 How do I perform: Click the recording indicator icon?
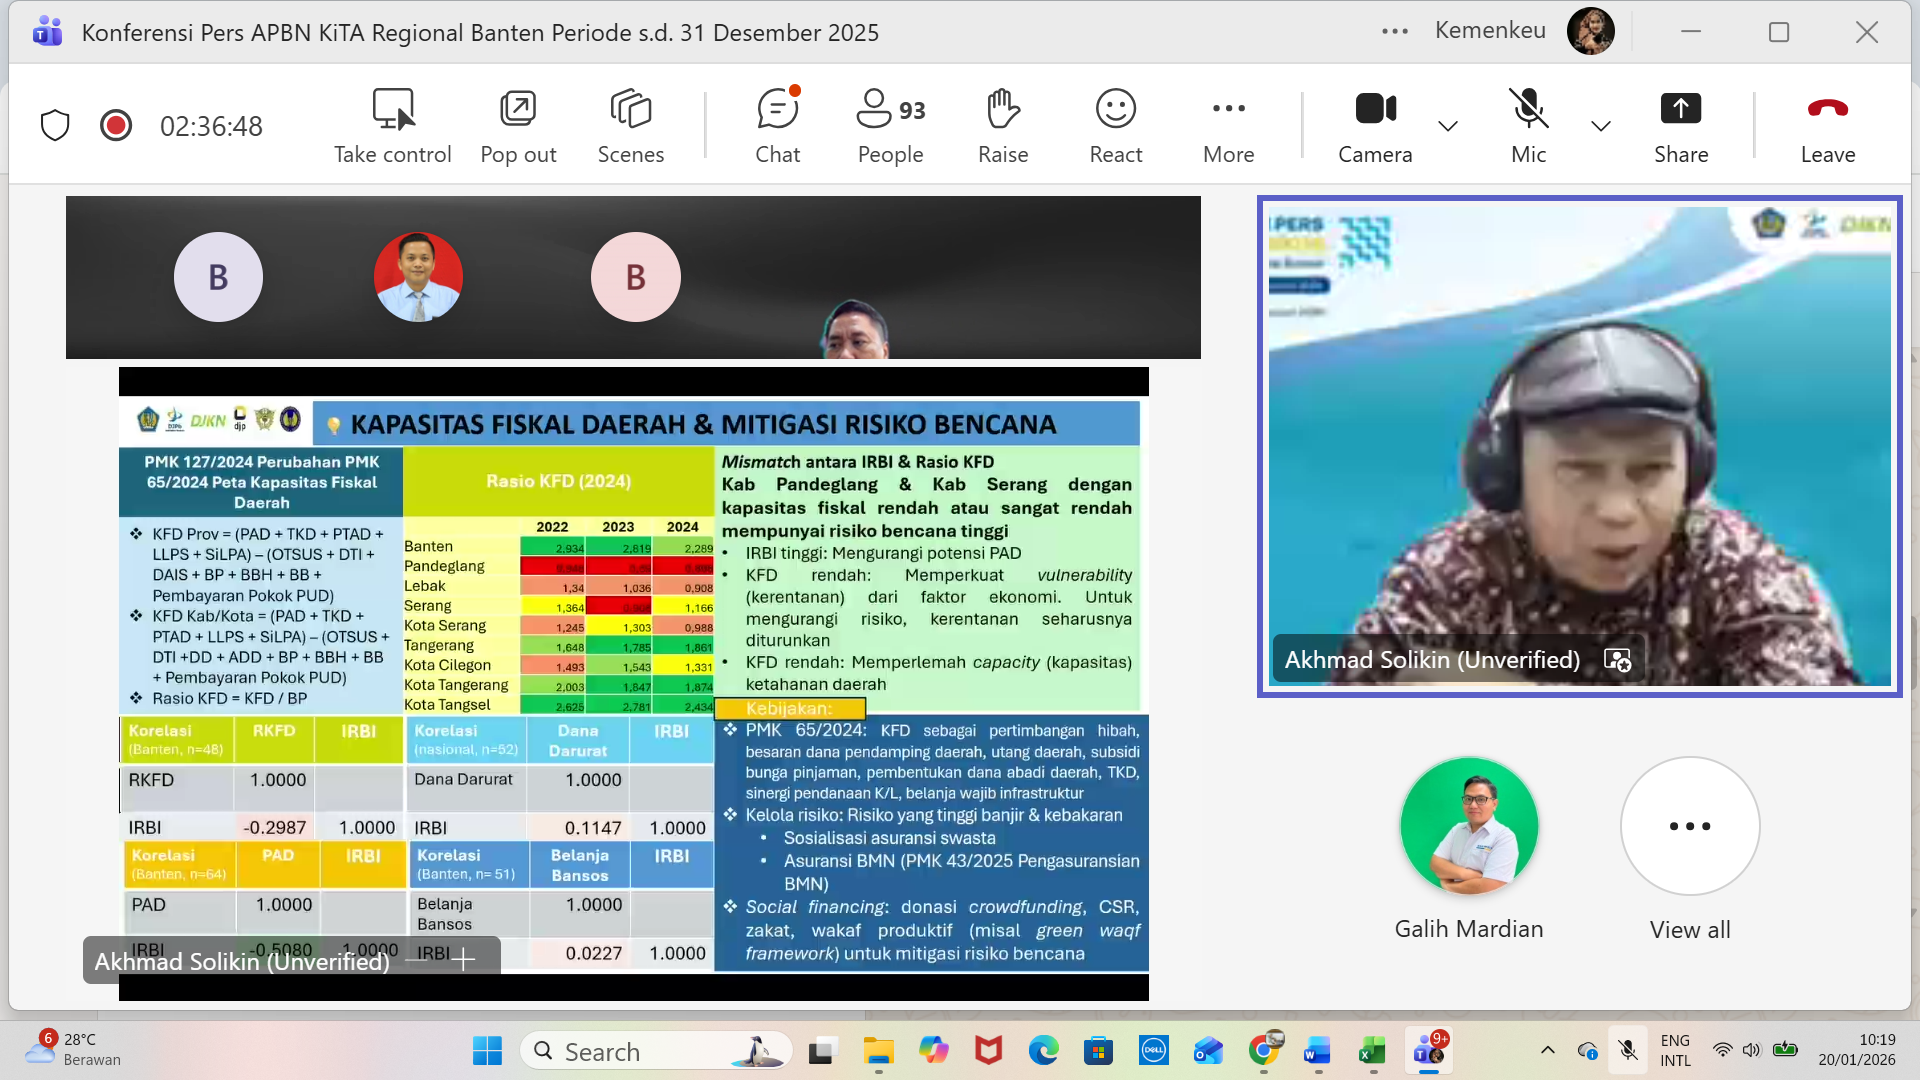[x=116, y=126]
